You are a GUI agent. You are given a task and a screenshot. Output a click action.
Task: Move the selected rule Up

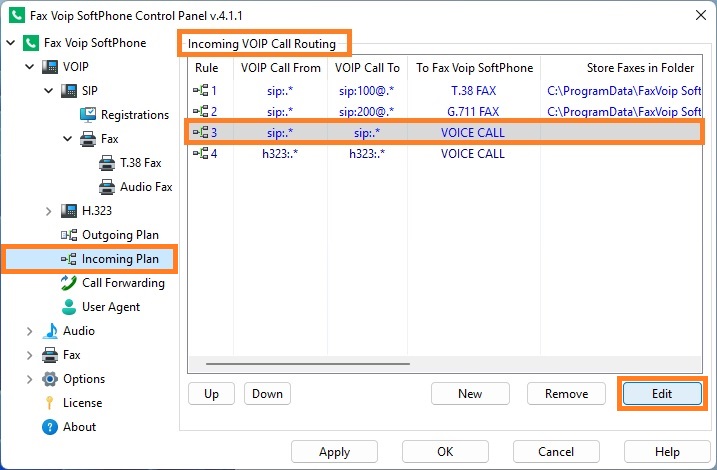pos(211,394)
